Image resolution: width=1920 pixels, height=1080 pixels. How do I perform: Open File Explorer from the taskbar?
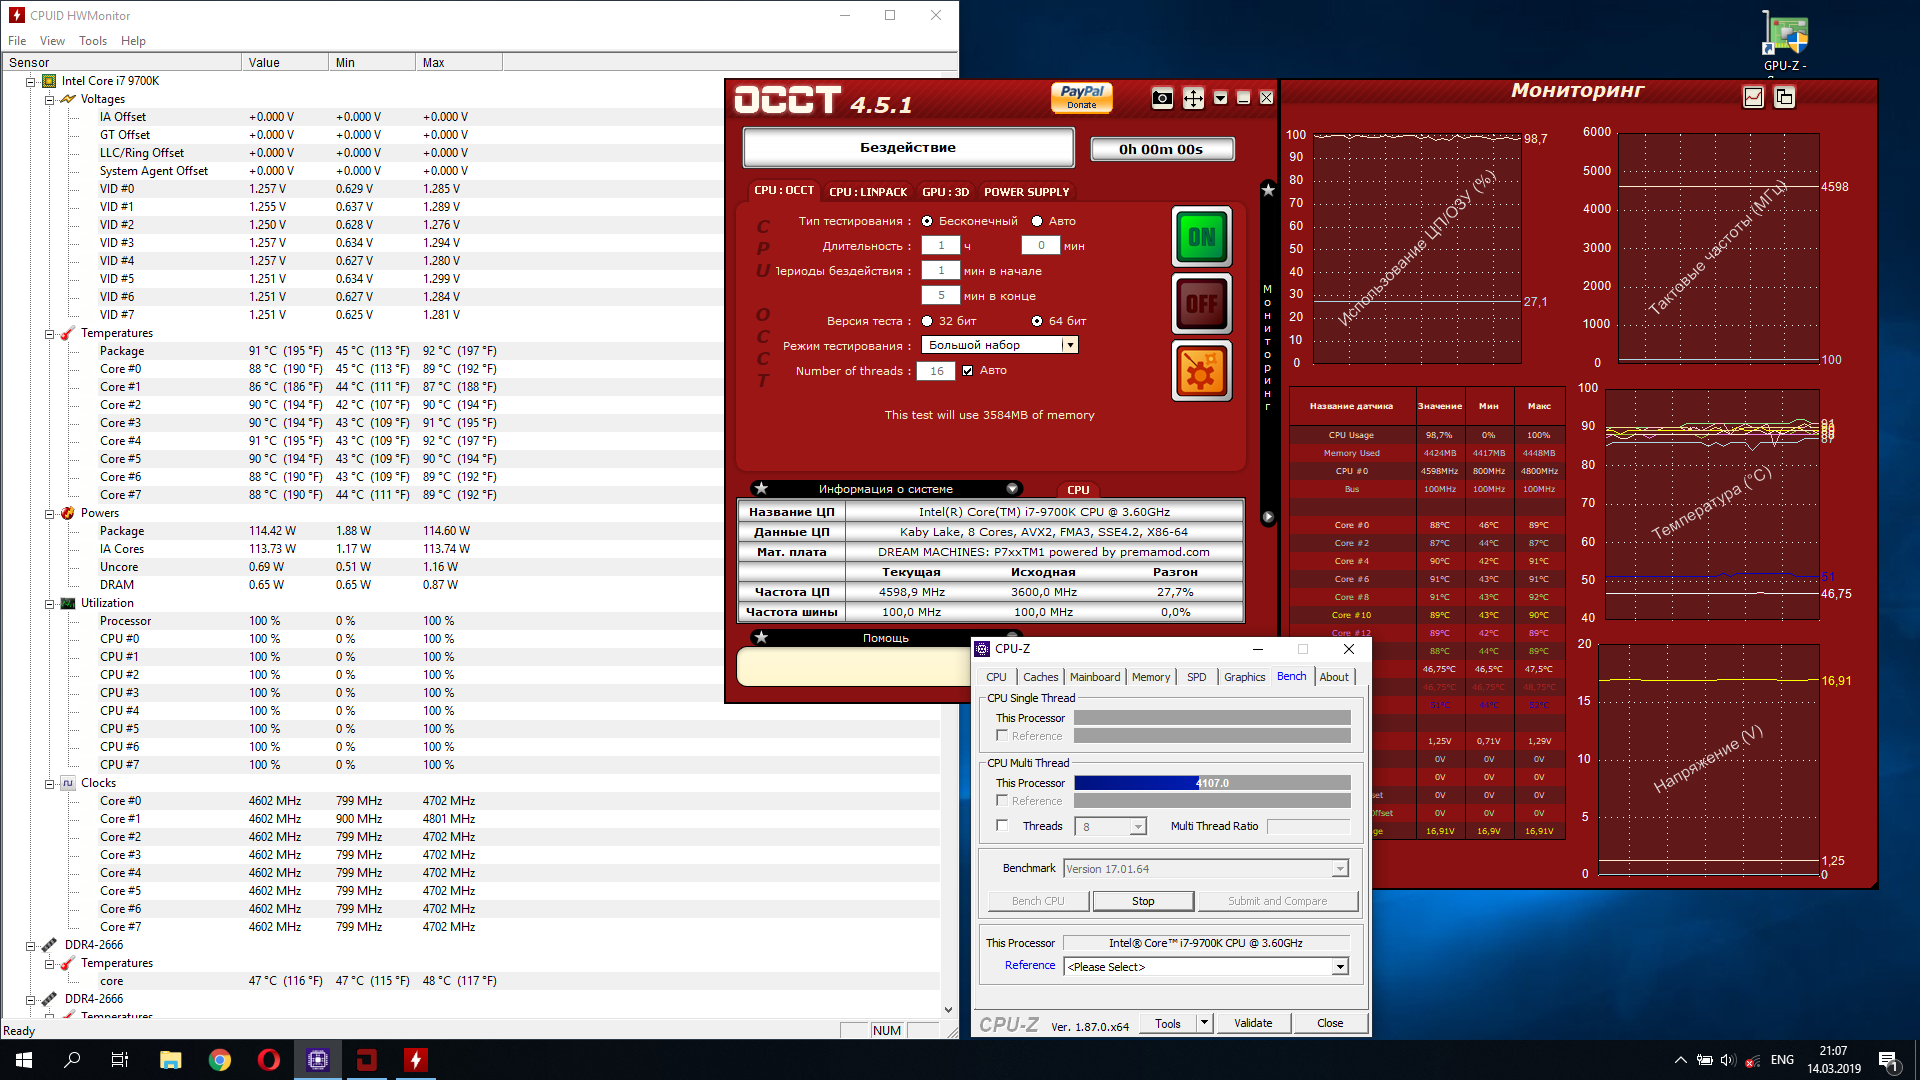tap(170, 1060)
